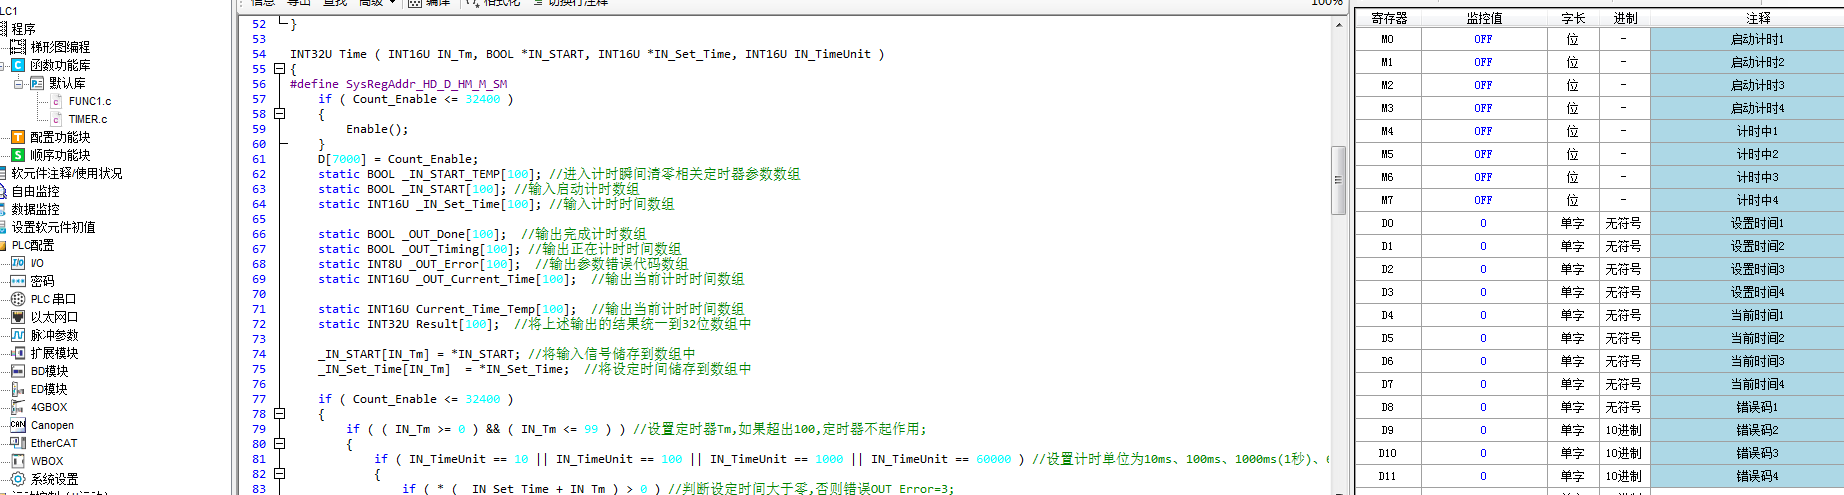Collapse code fold at line 55
Viewport: 1844px width, 495px height.
pyautogui.click(x=280, y=69)
